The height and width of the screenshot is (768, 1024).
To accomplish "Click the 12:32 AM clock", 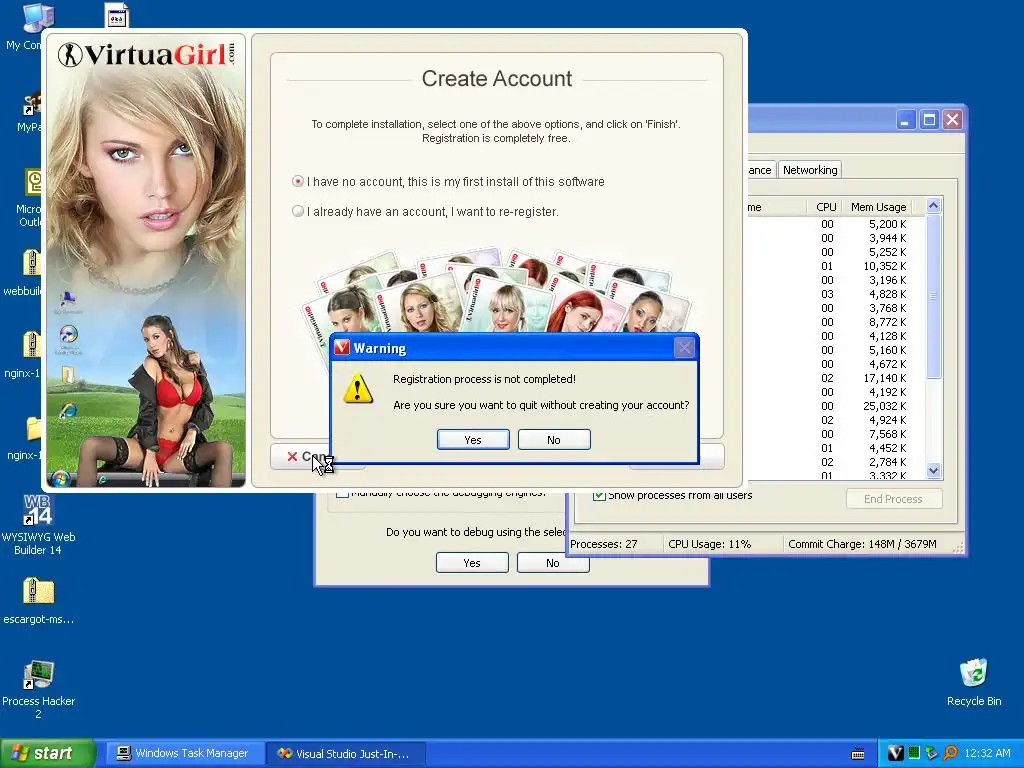I will pos(987,753).
